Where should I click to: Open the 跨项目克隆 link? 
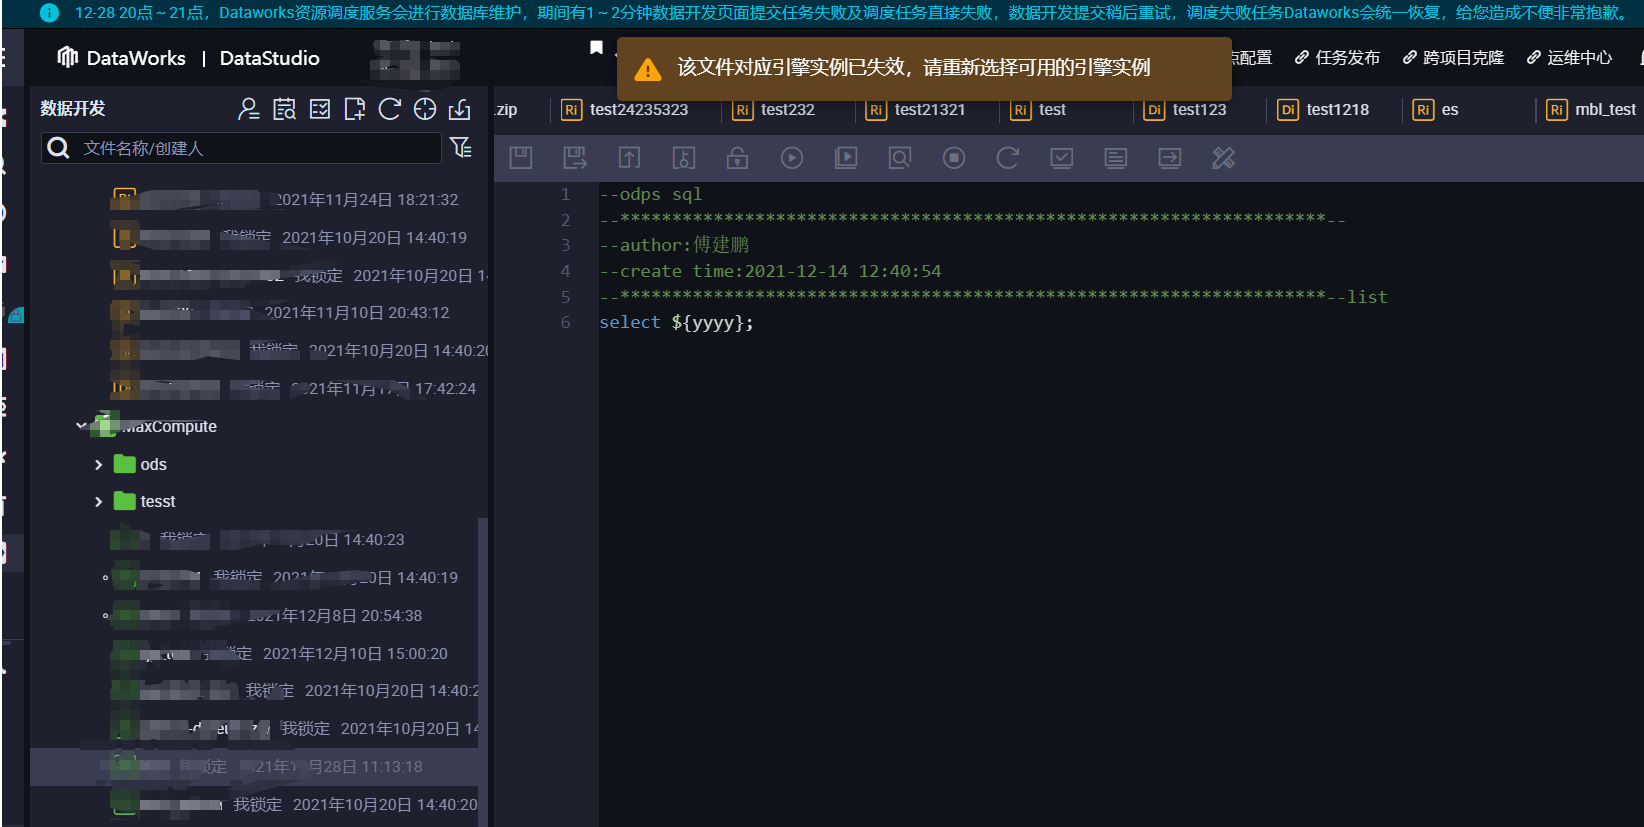point(1453,58)
